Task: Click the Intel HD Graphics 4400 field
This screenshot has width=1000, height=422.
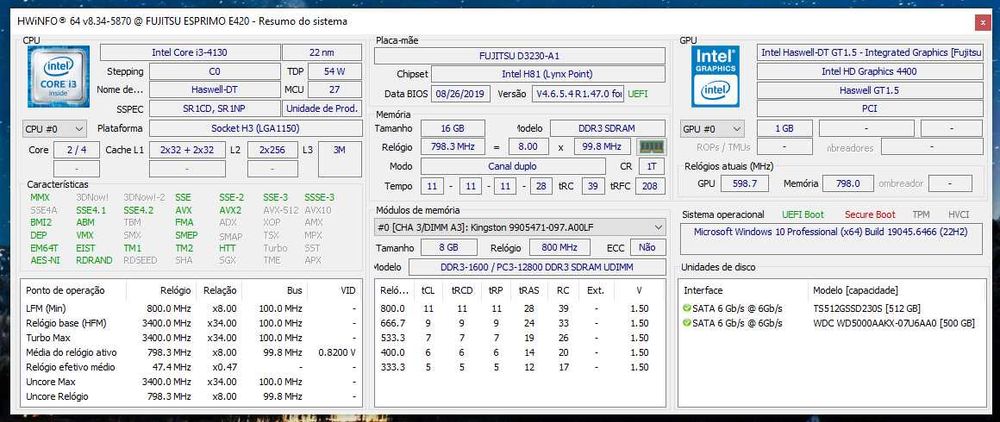Action: [x=869, y=71]
